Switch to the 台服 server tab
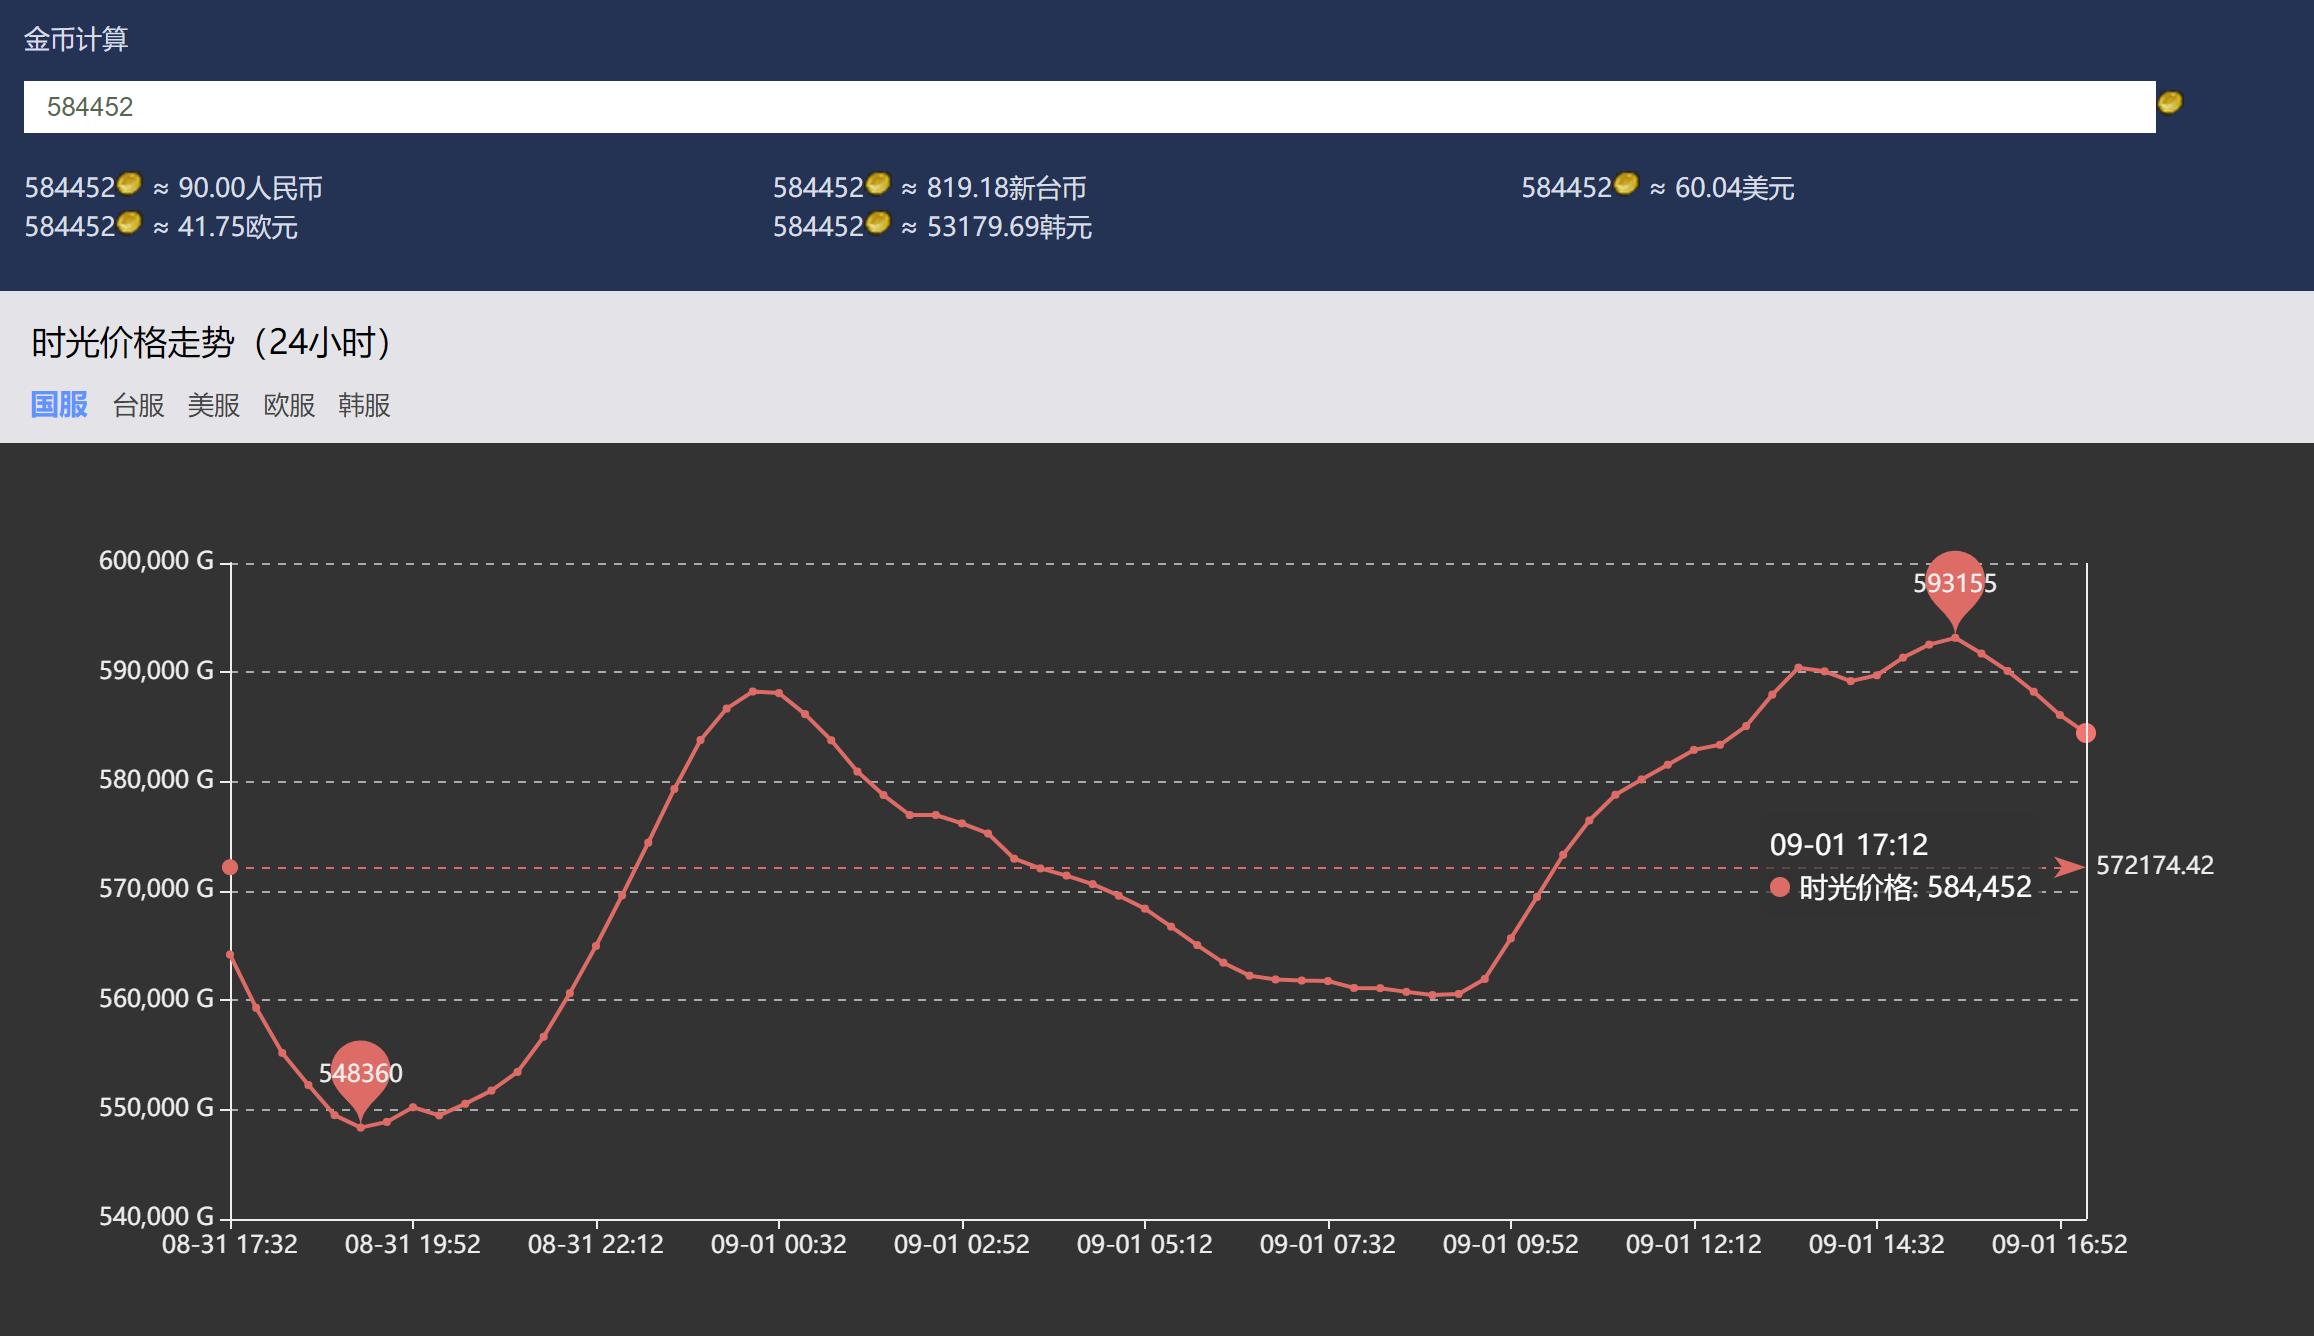The image size is (2314, 1336). pos(138,405)
